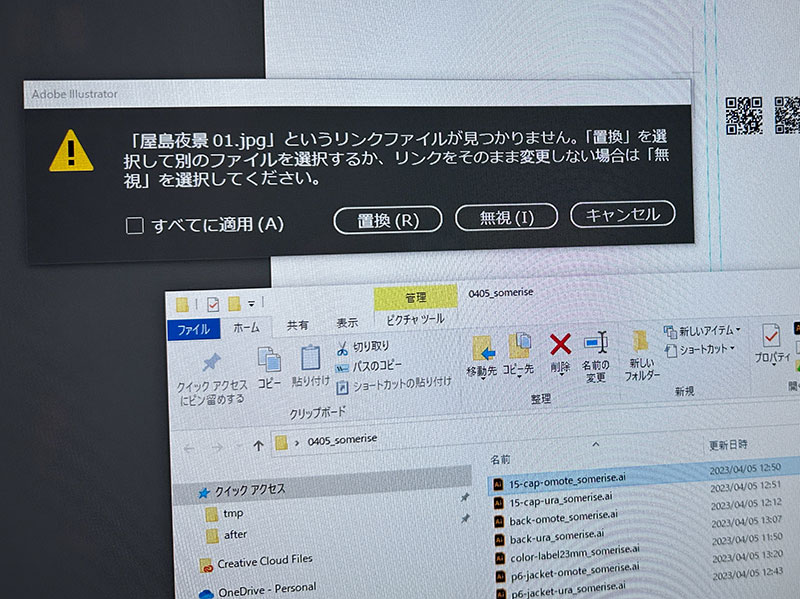
Task: Sort files by the 名前 column header
Action: [x=500, y=460]
